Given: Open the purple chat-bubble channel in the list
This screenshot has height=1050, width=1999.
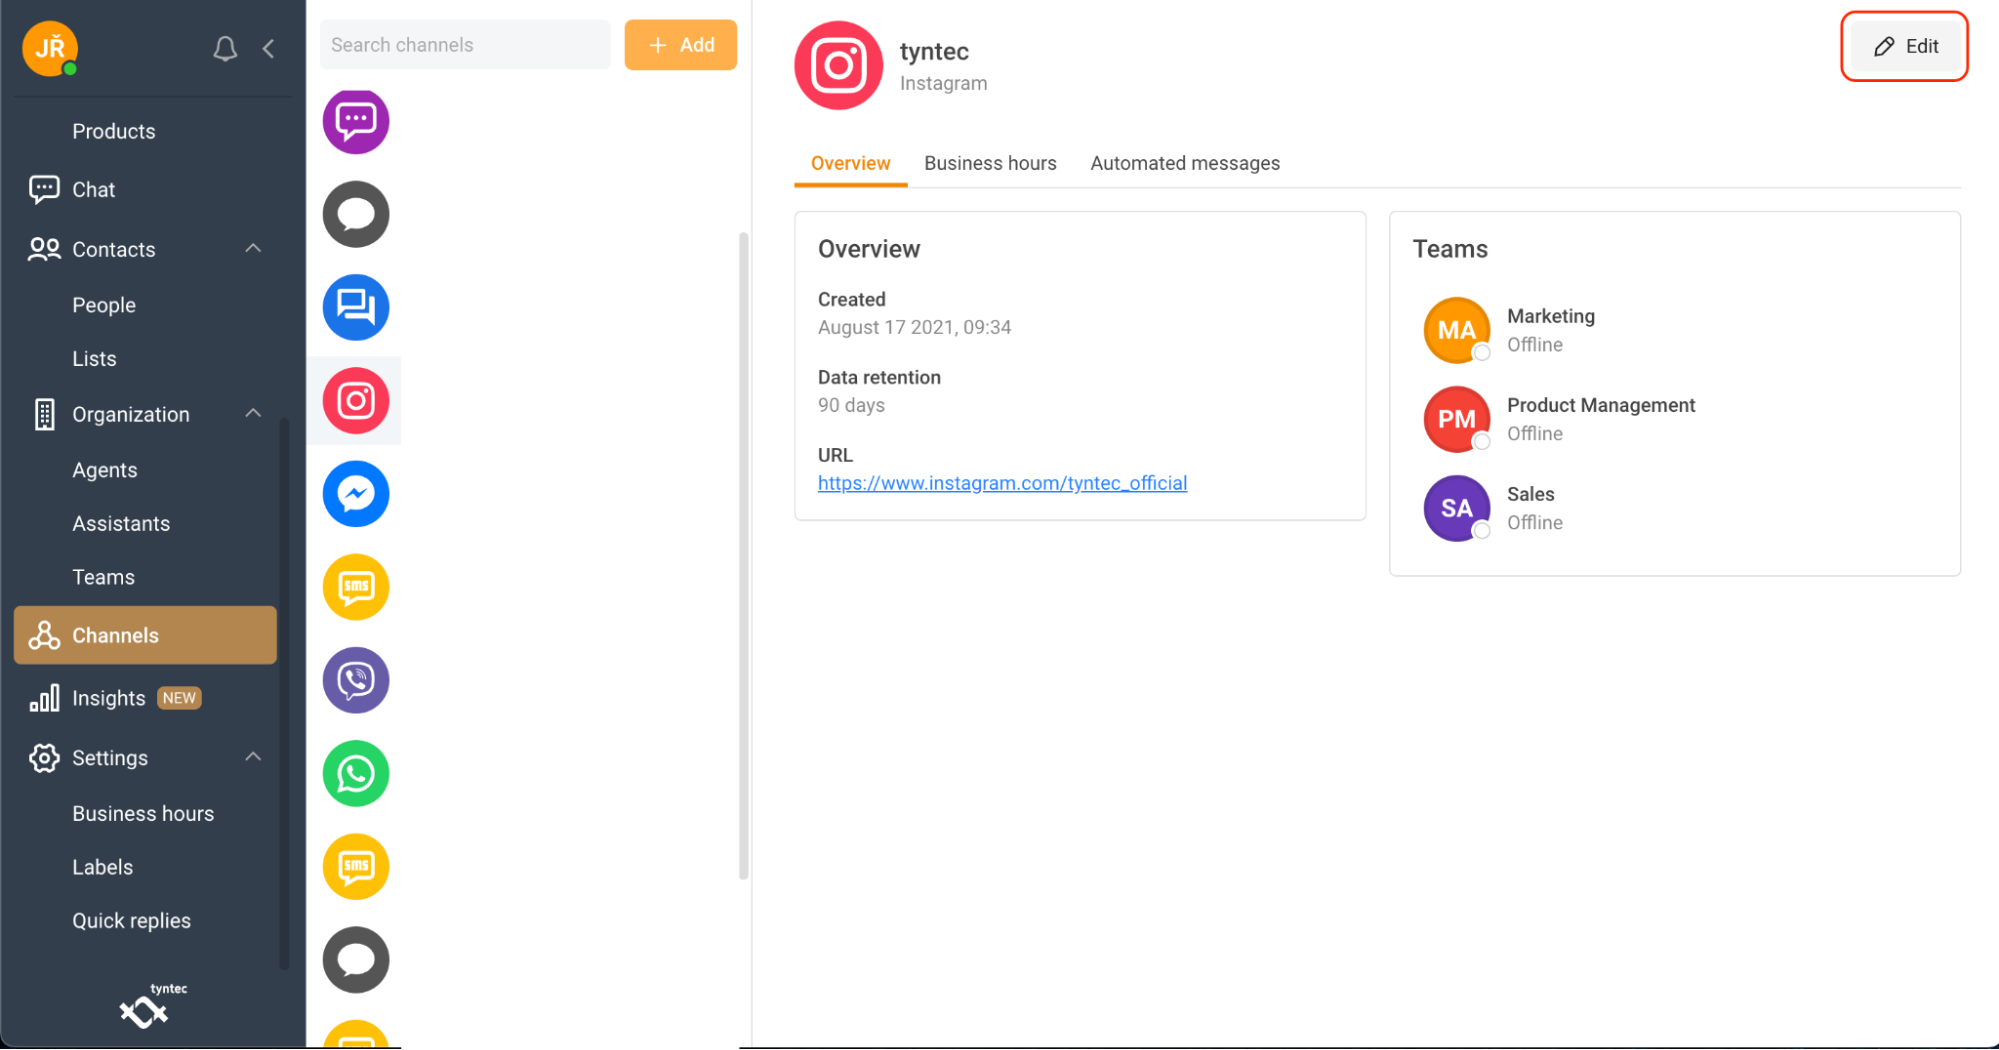Looking at the screenshot, I should (355, 121).
